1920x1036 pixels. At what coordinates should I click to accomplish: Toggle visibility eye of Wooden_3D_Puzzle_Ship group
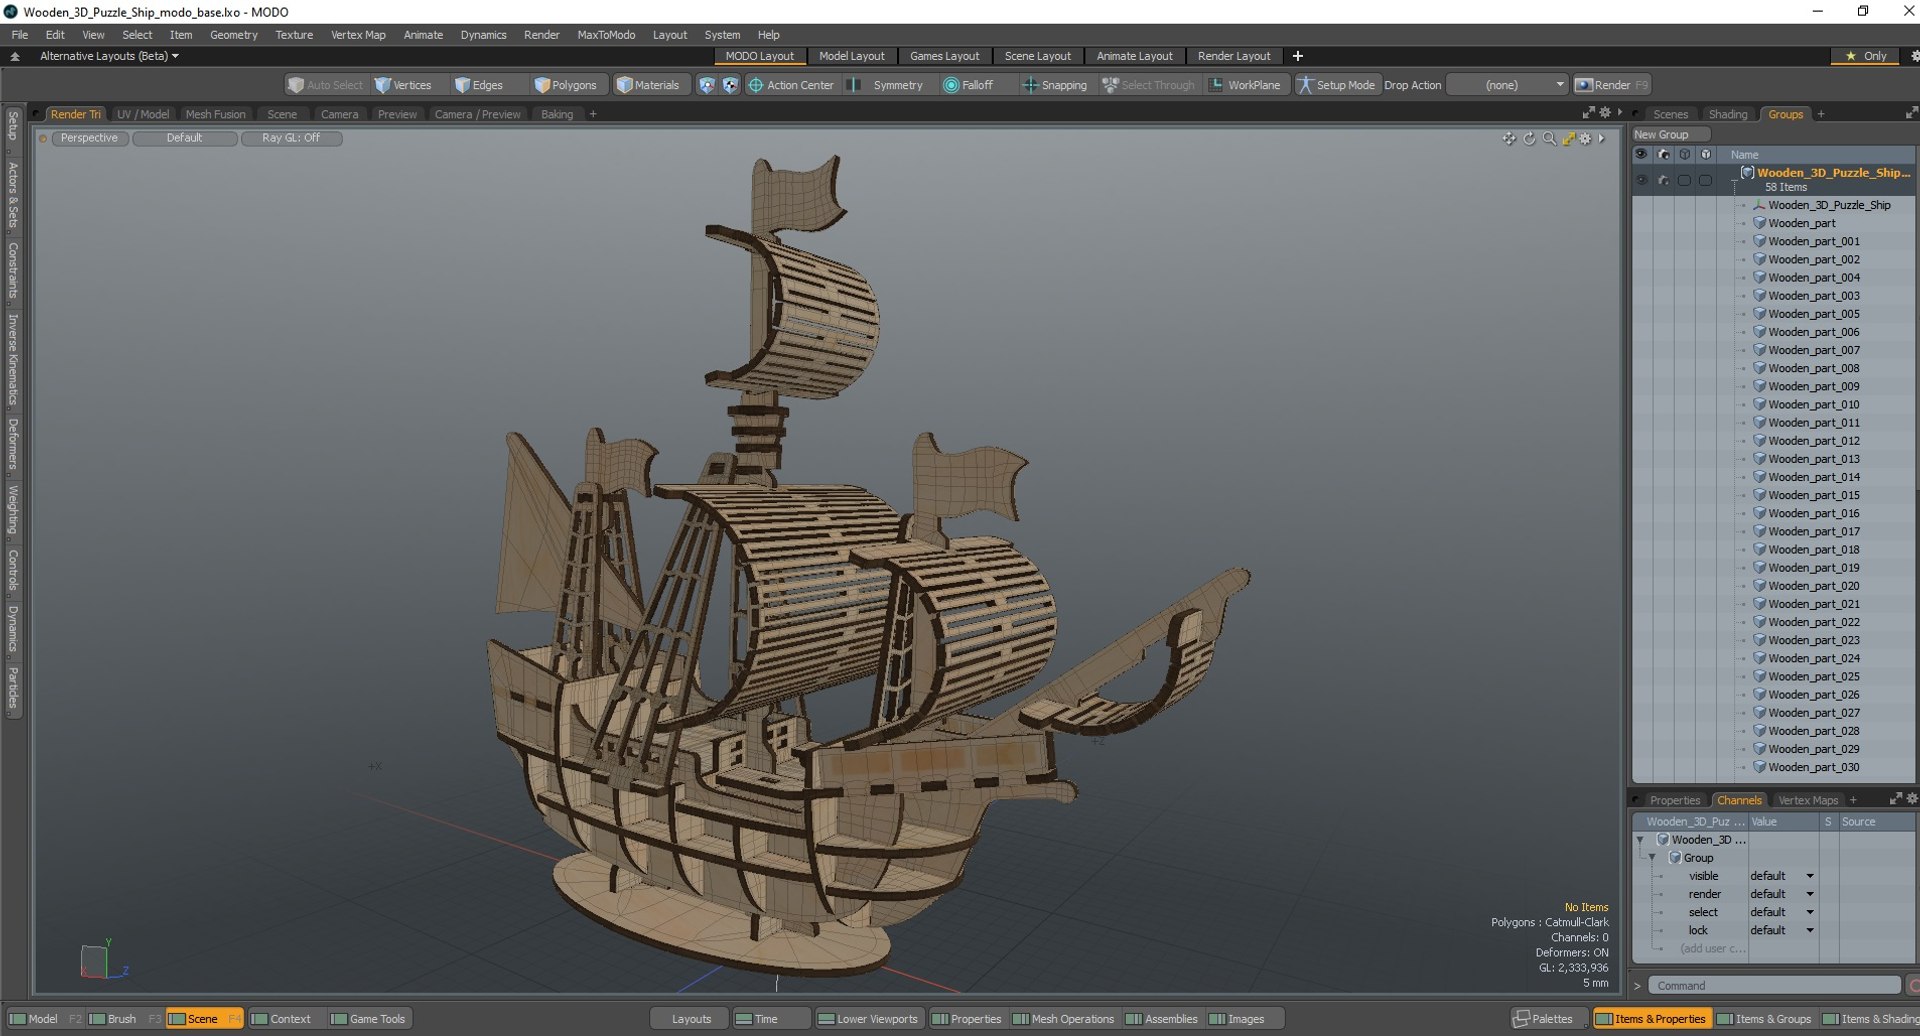(x=1641, y=180)
